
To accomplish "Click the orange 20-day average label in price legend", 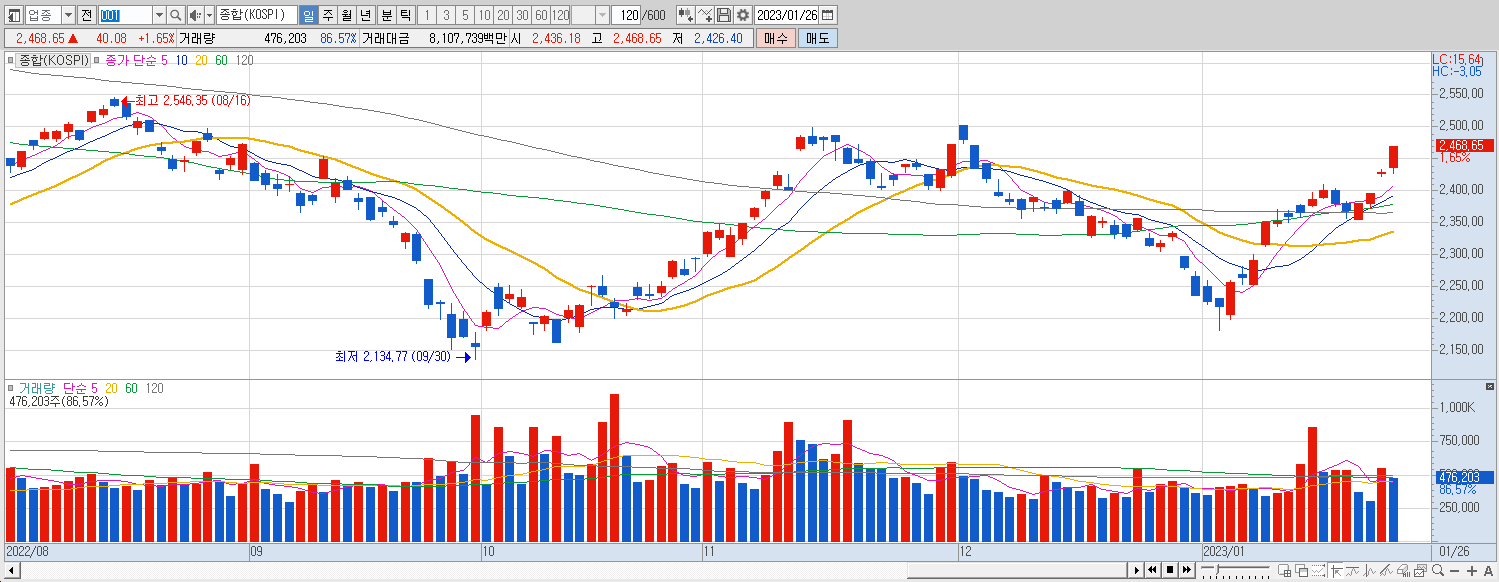I will [x=201, y=60].
